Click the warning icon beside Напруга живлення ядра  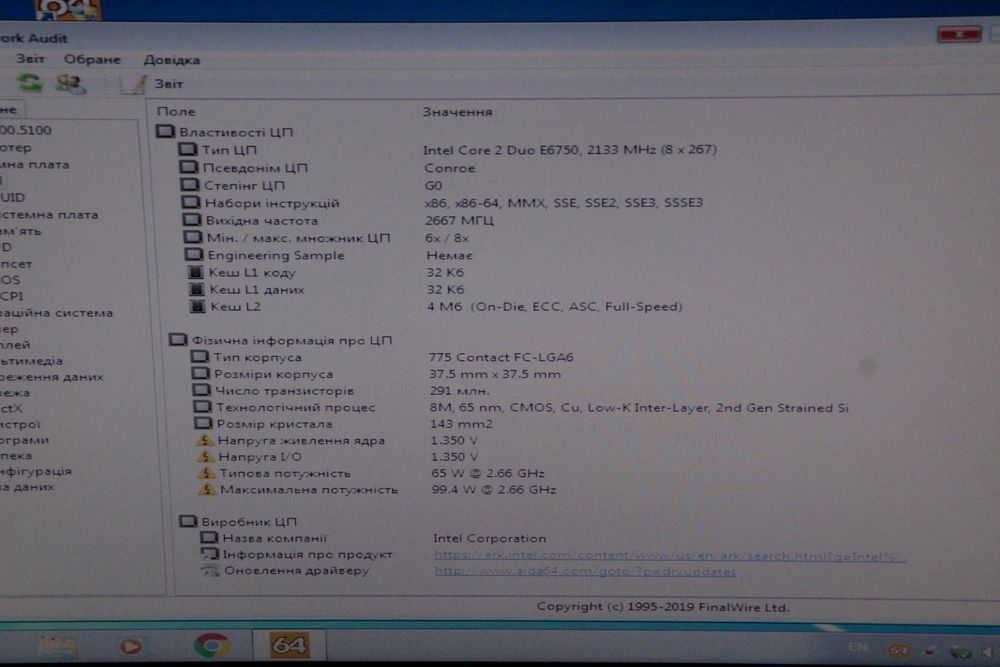click(x=205, y=440)
